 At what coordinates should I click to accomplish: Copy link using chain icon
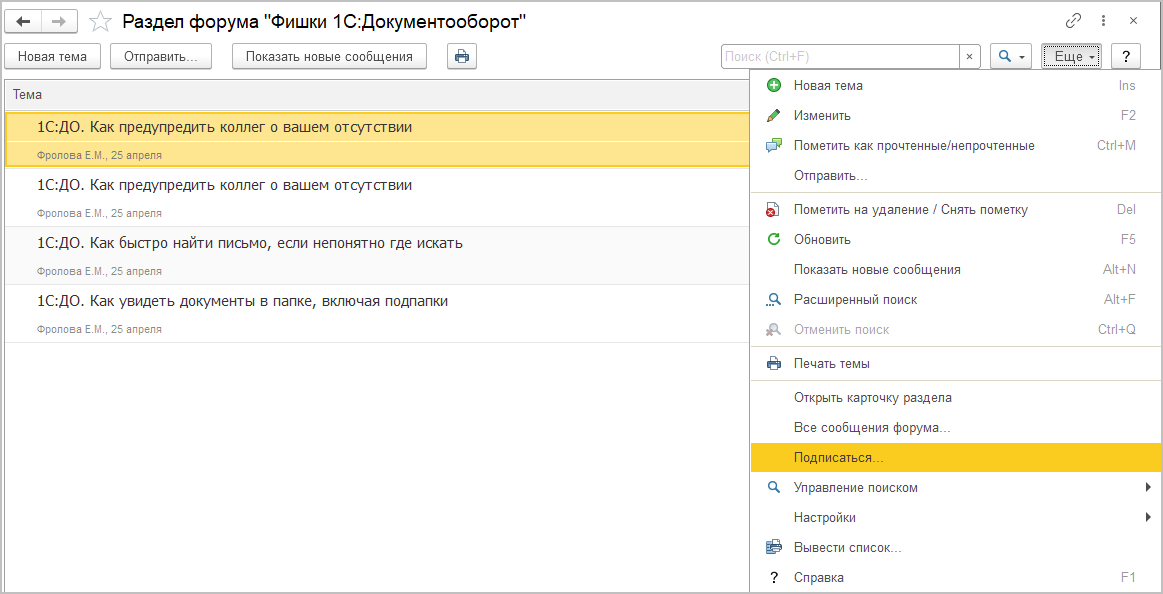1074,20
